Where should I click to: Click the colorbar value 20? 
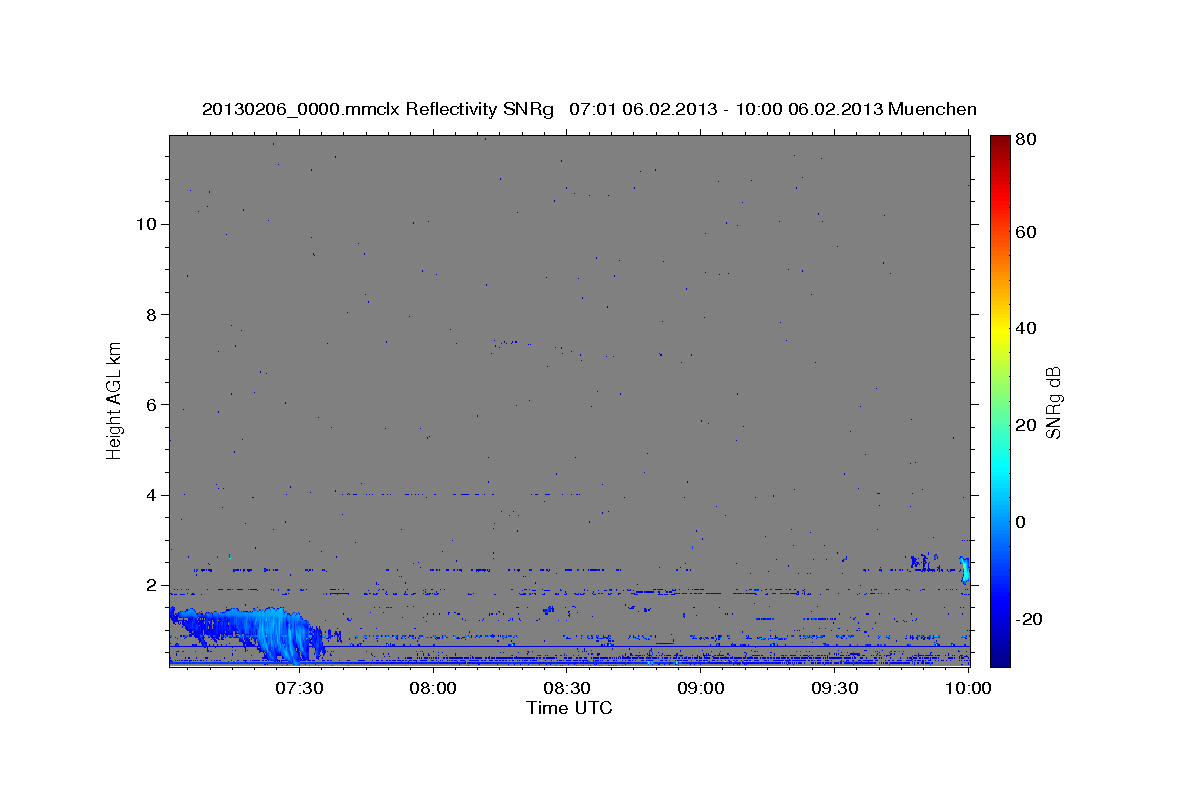tap(1025, 425)
